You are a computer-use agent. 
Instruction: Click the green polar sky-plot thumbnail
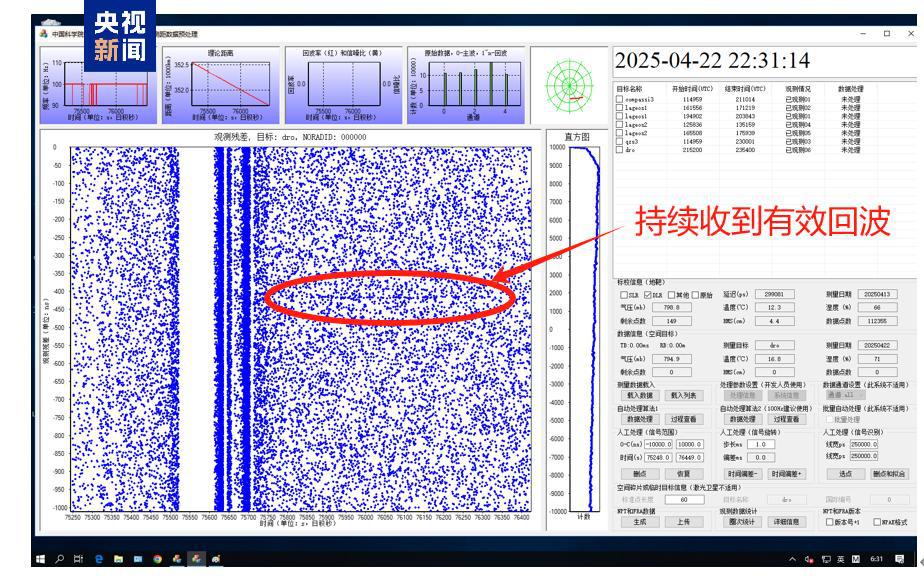569,86
